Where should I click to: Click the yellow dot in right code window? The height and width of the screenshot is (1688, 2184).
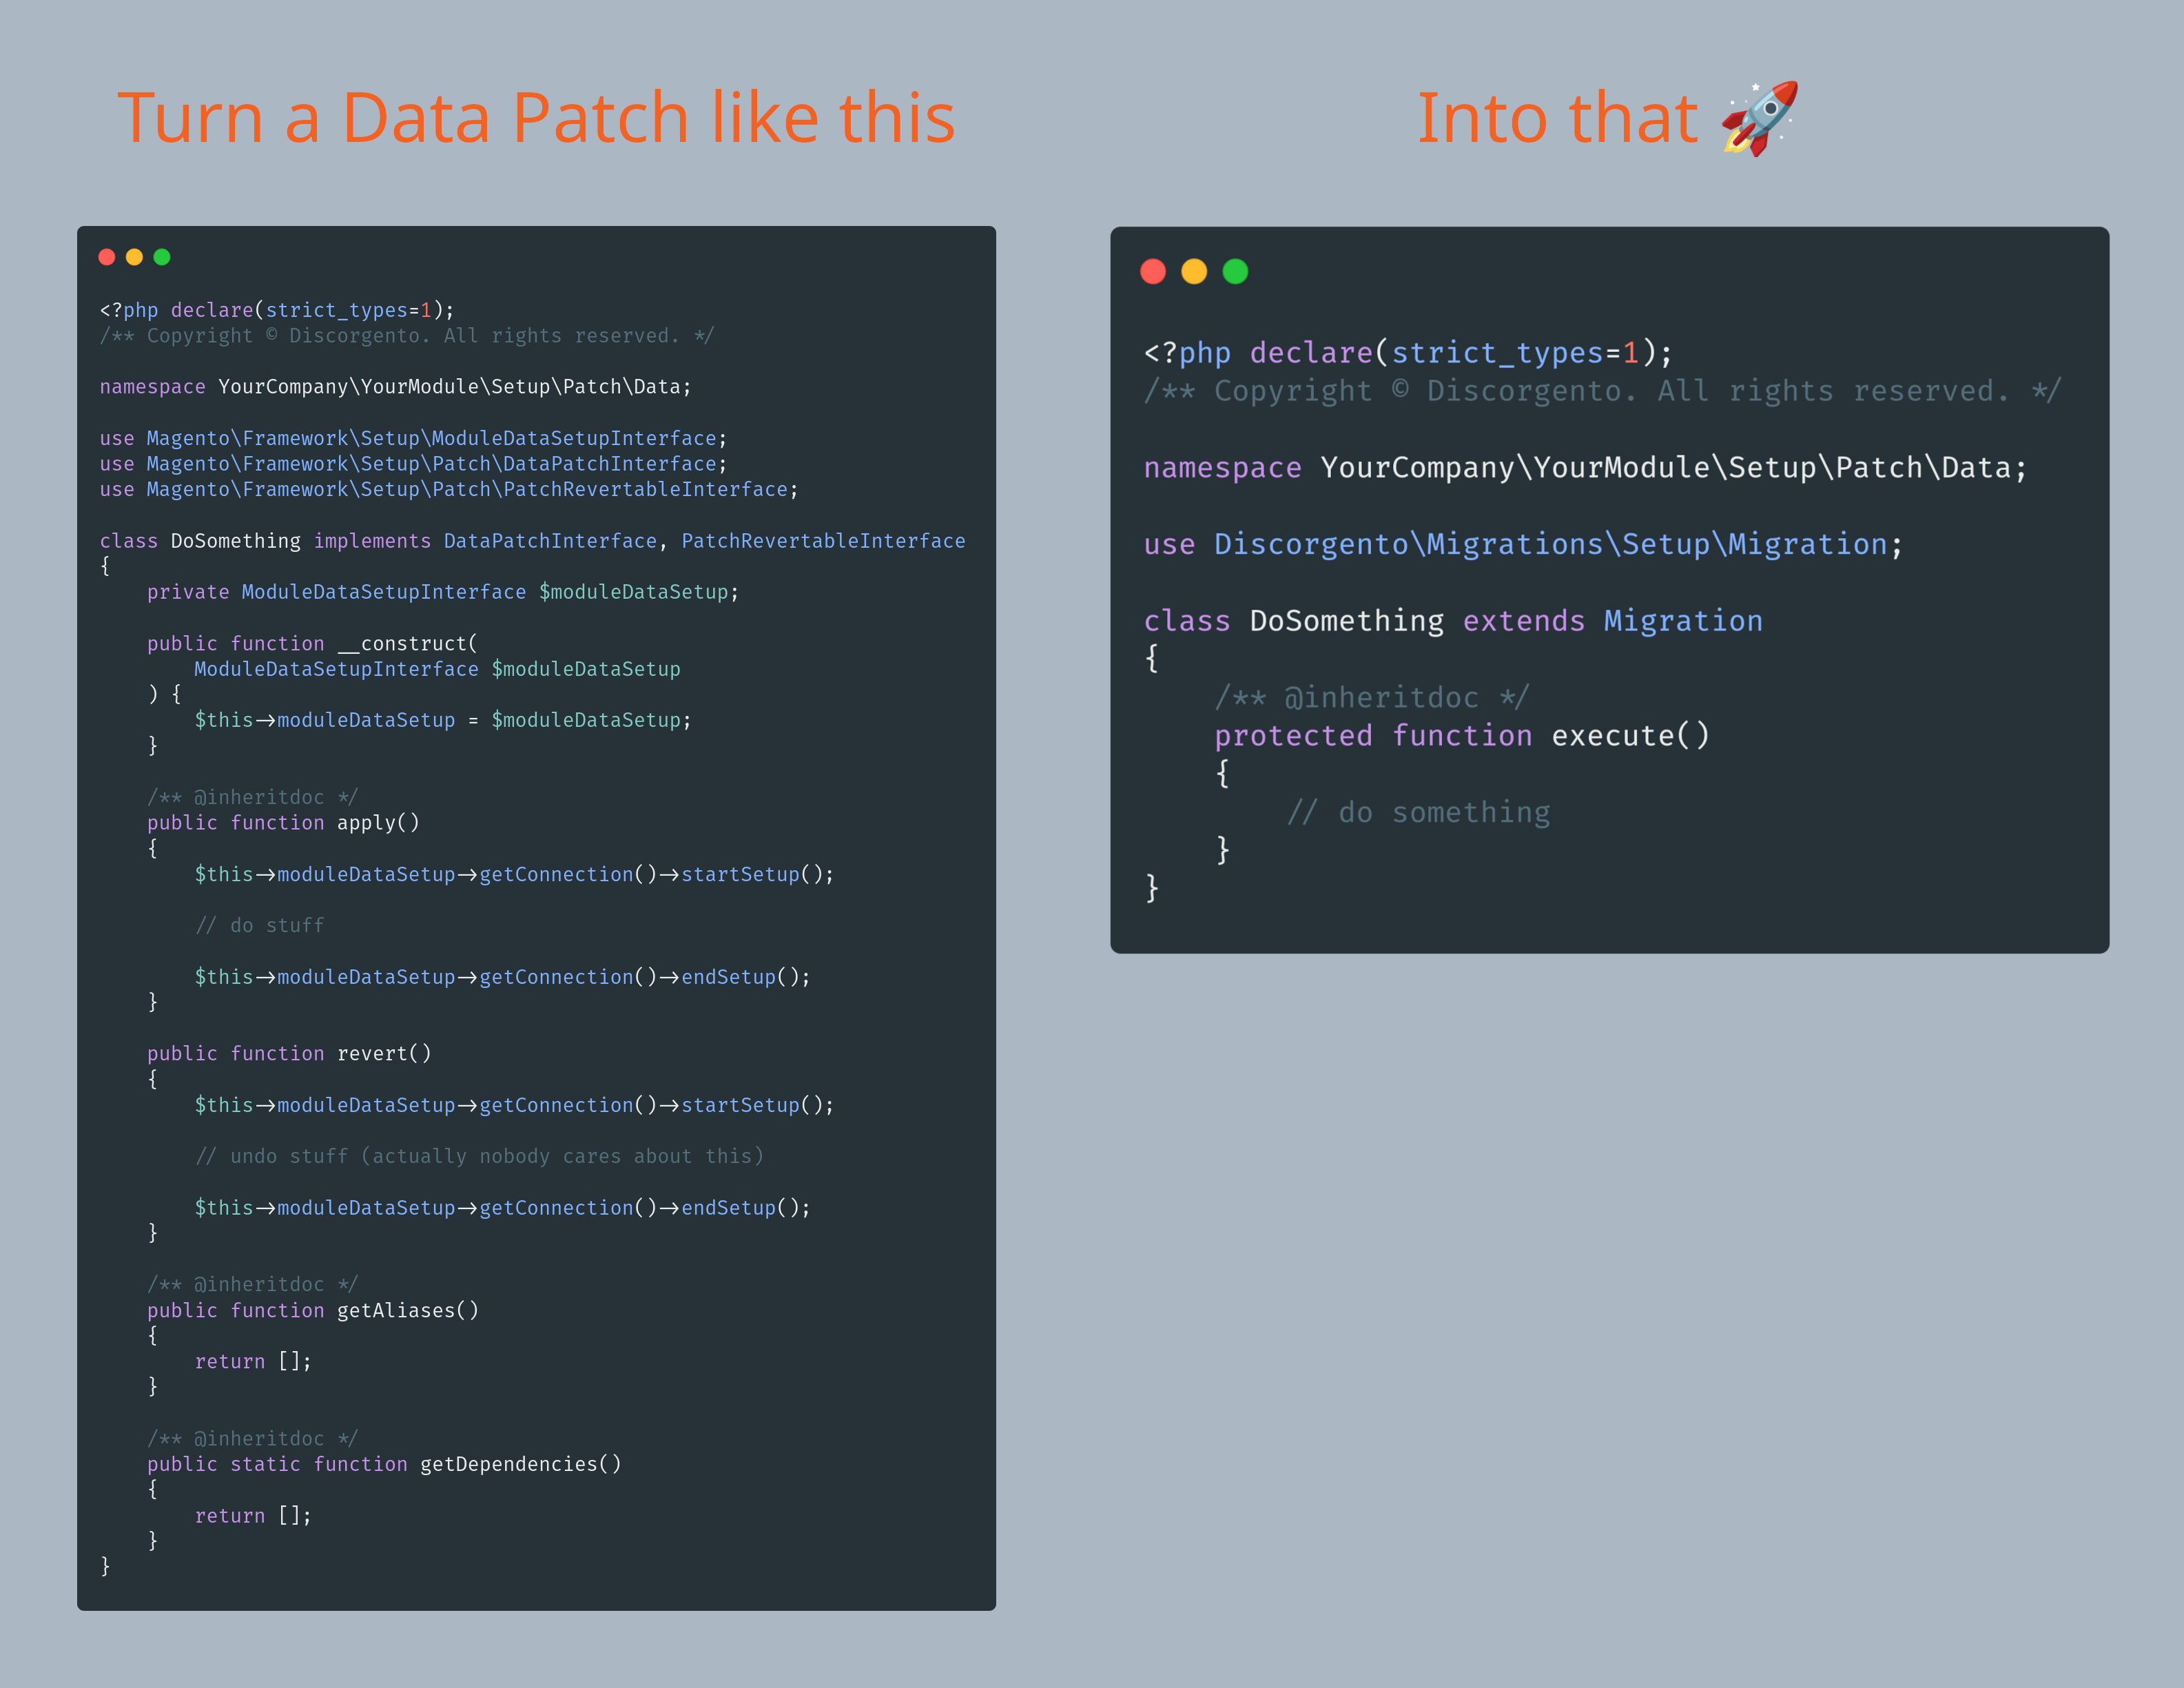coord(1194,271)
